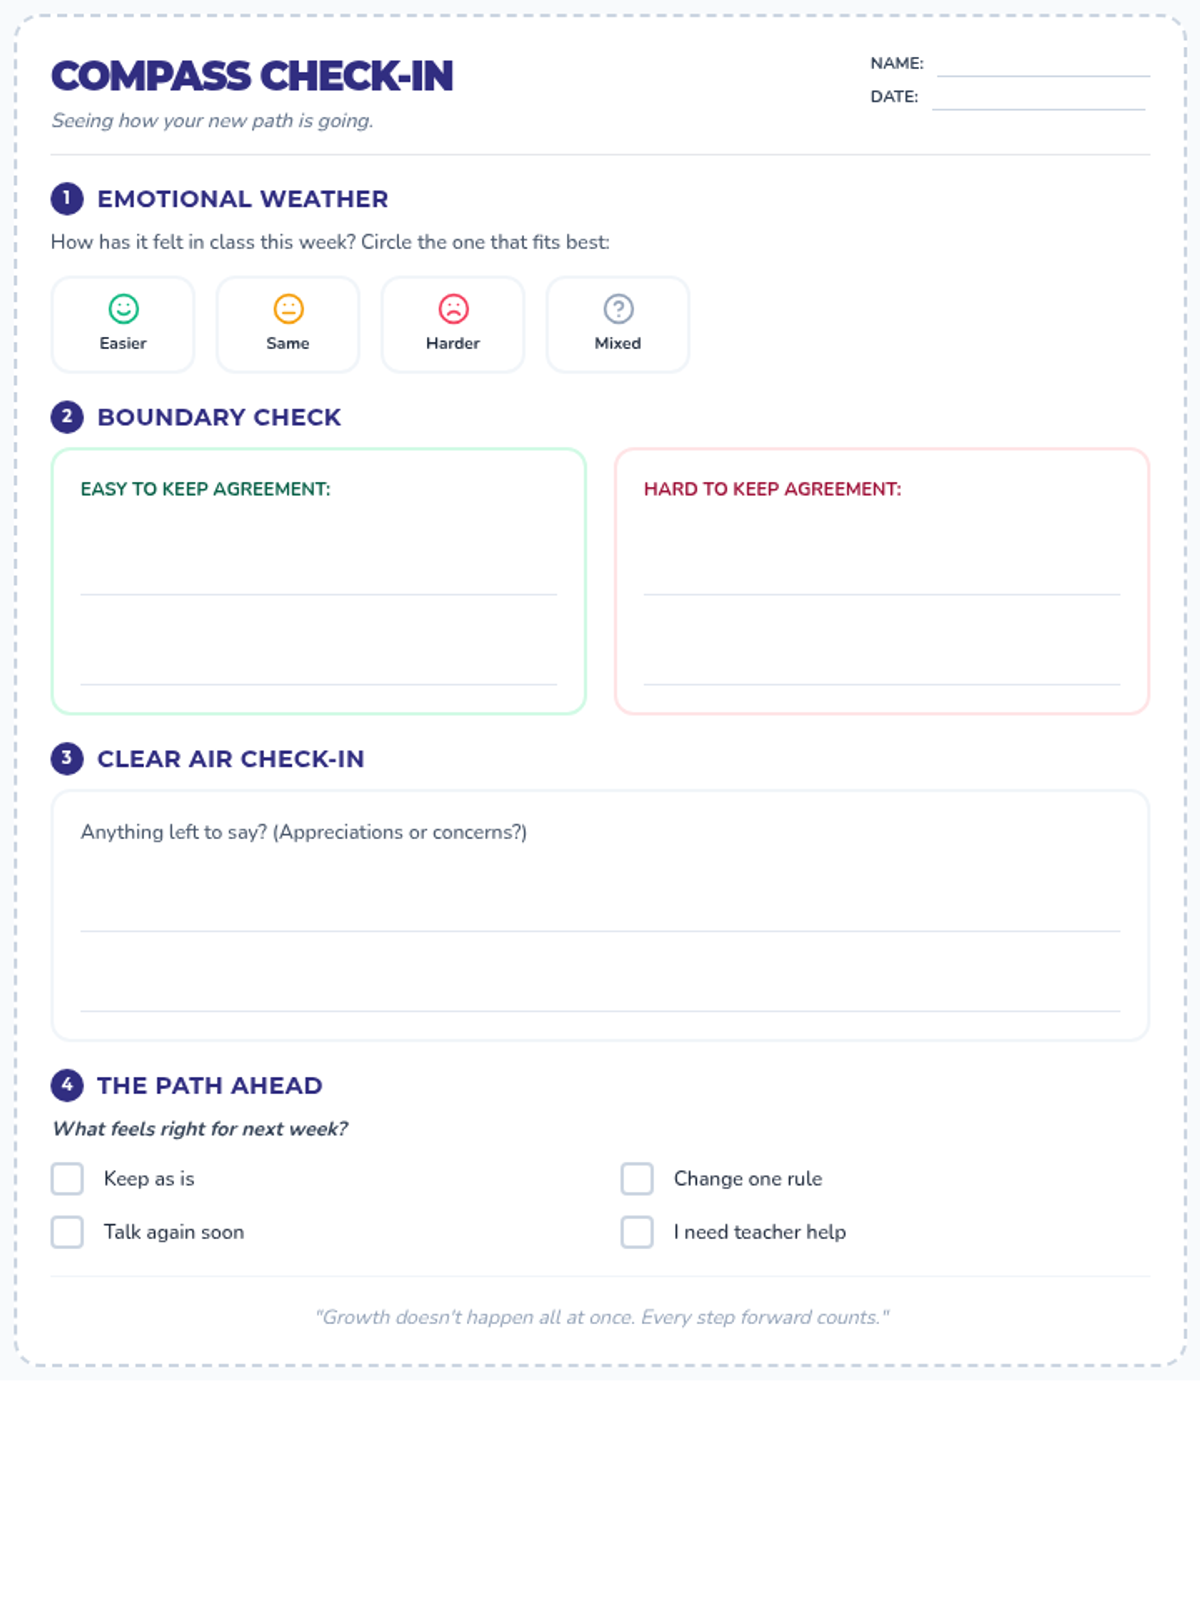Select the orange neutral Same face icon
The image size is (1200, 1600).
(288, 309)
